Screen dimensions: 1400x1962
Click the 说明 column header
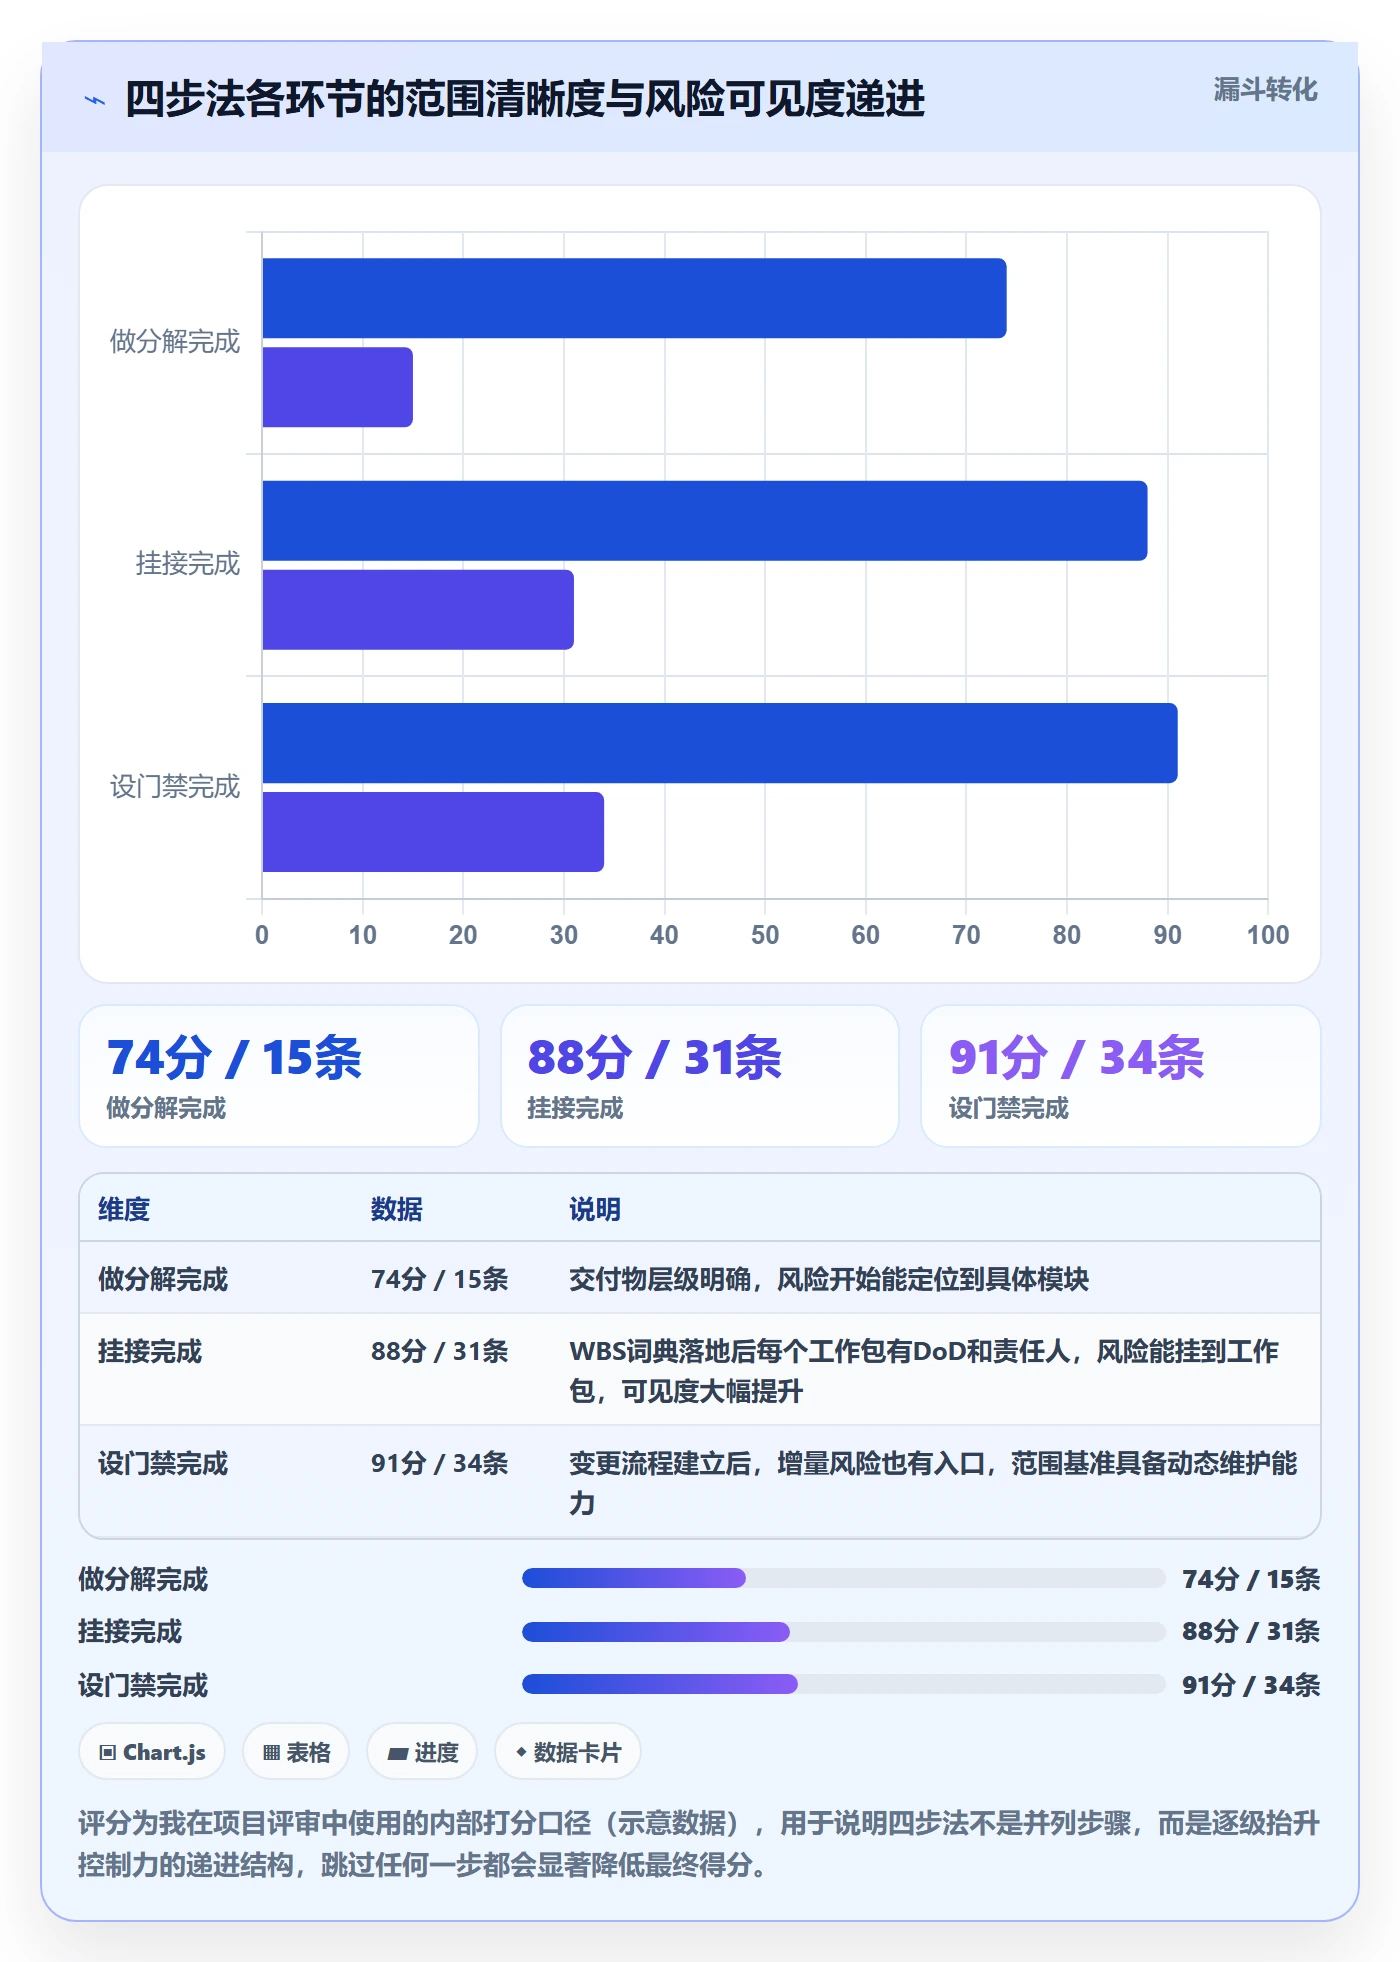tap(595, 1209)
